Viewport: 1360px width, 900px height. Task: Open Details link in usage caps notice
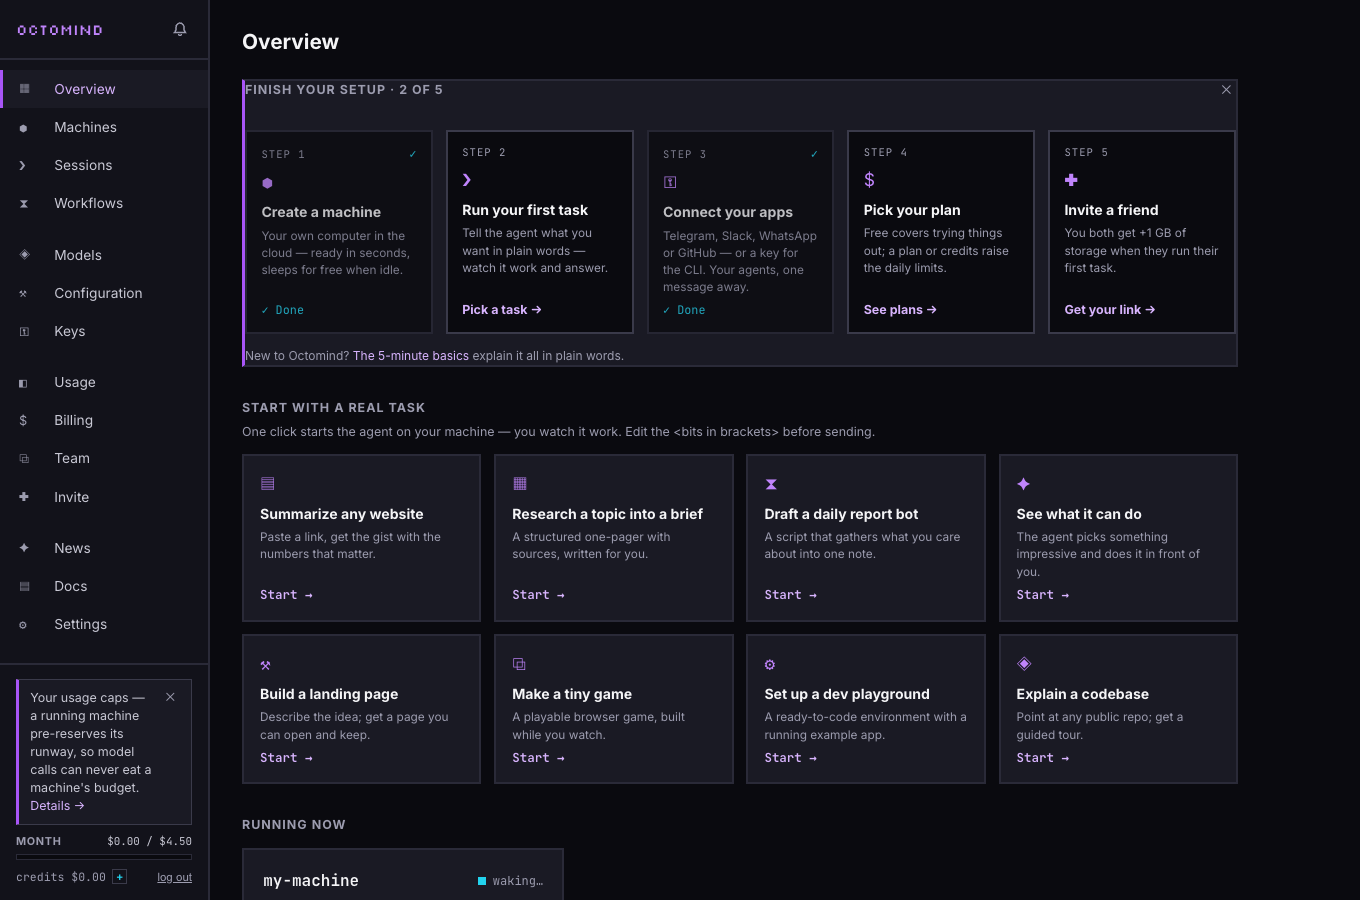[x=57, y=806]
